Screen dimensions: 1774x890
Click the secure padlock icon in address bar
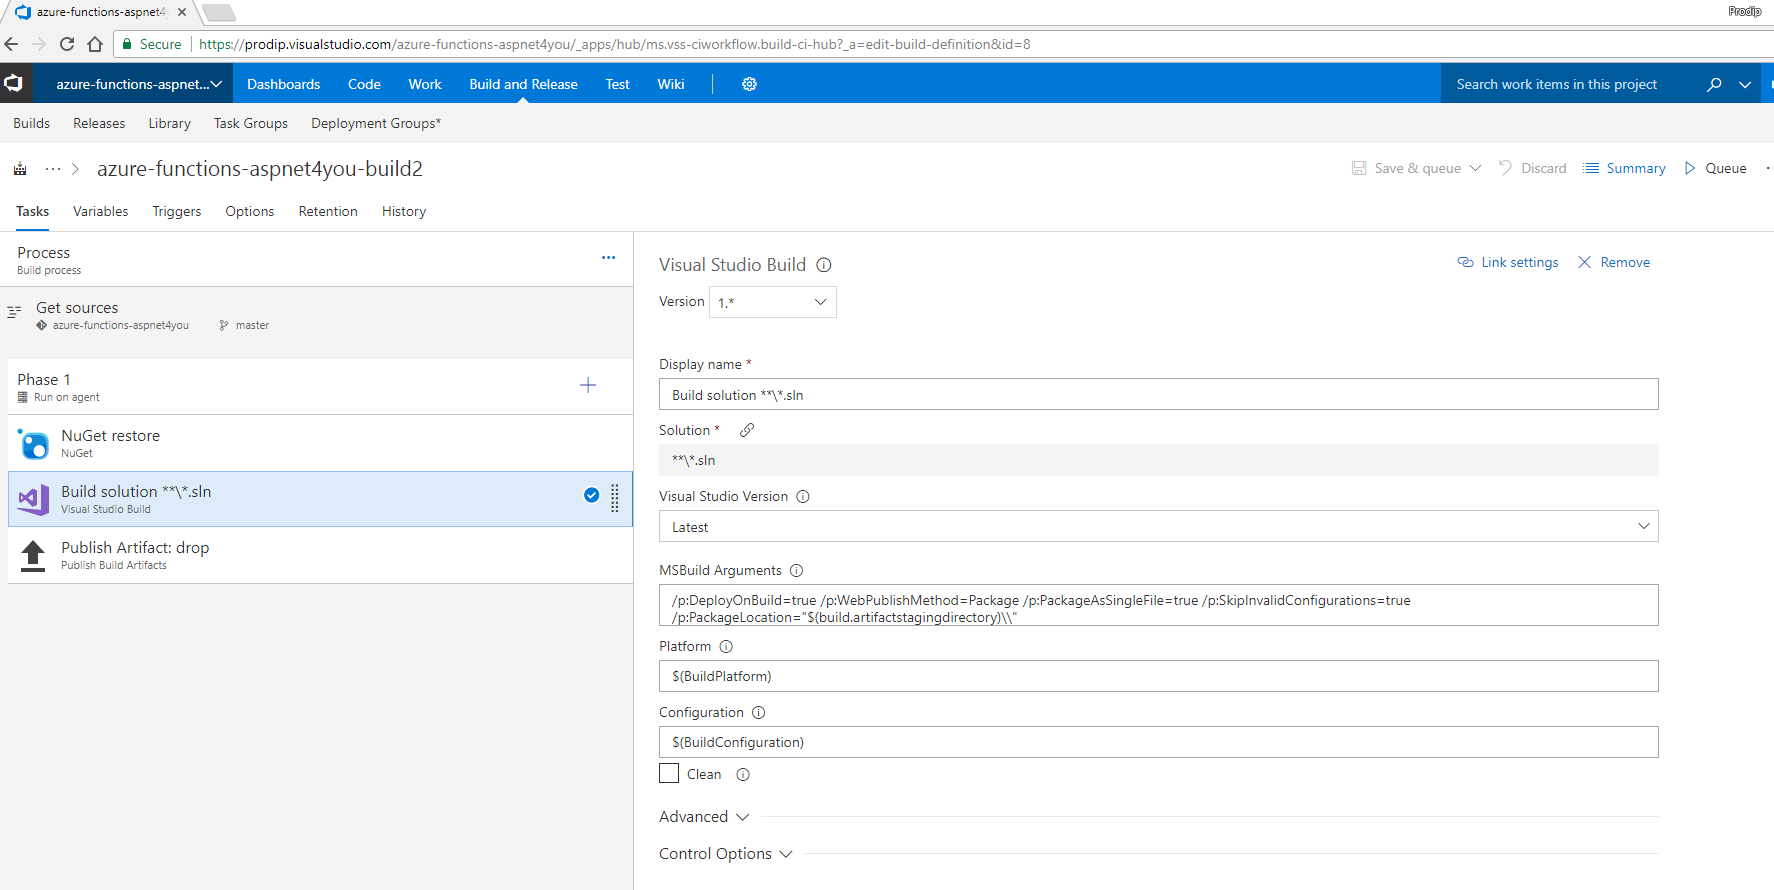click(x=127, y=44)
